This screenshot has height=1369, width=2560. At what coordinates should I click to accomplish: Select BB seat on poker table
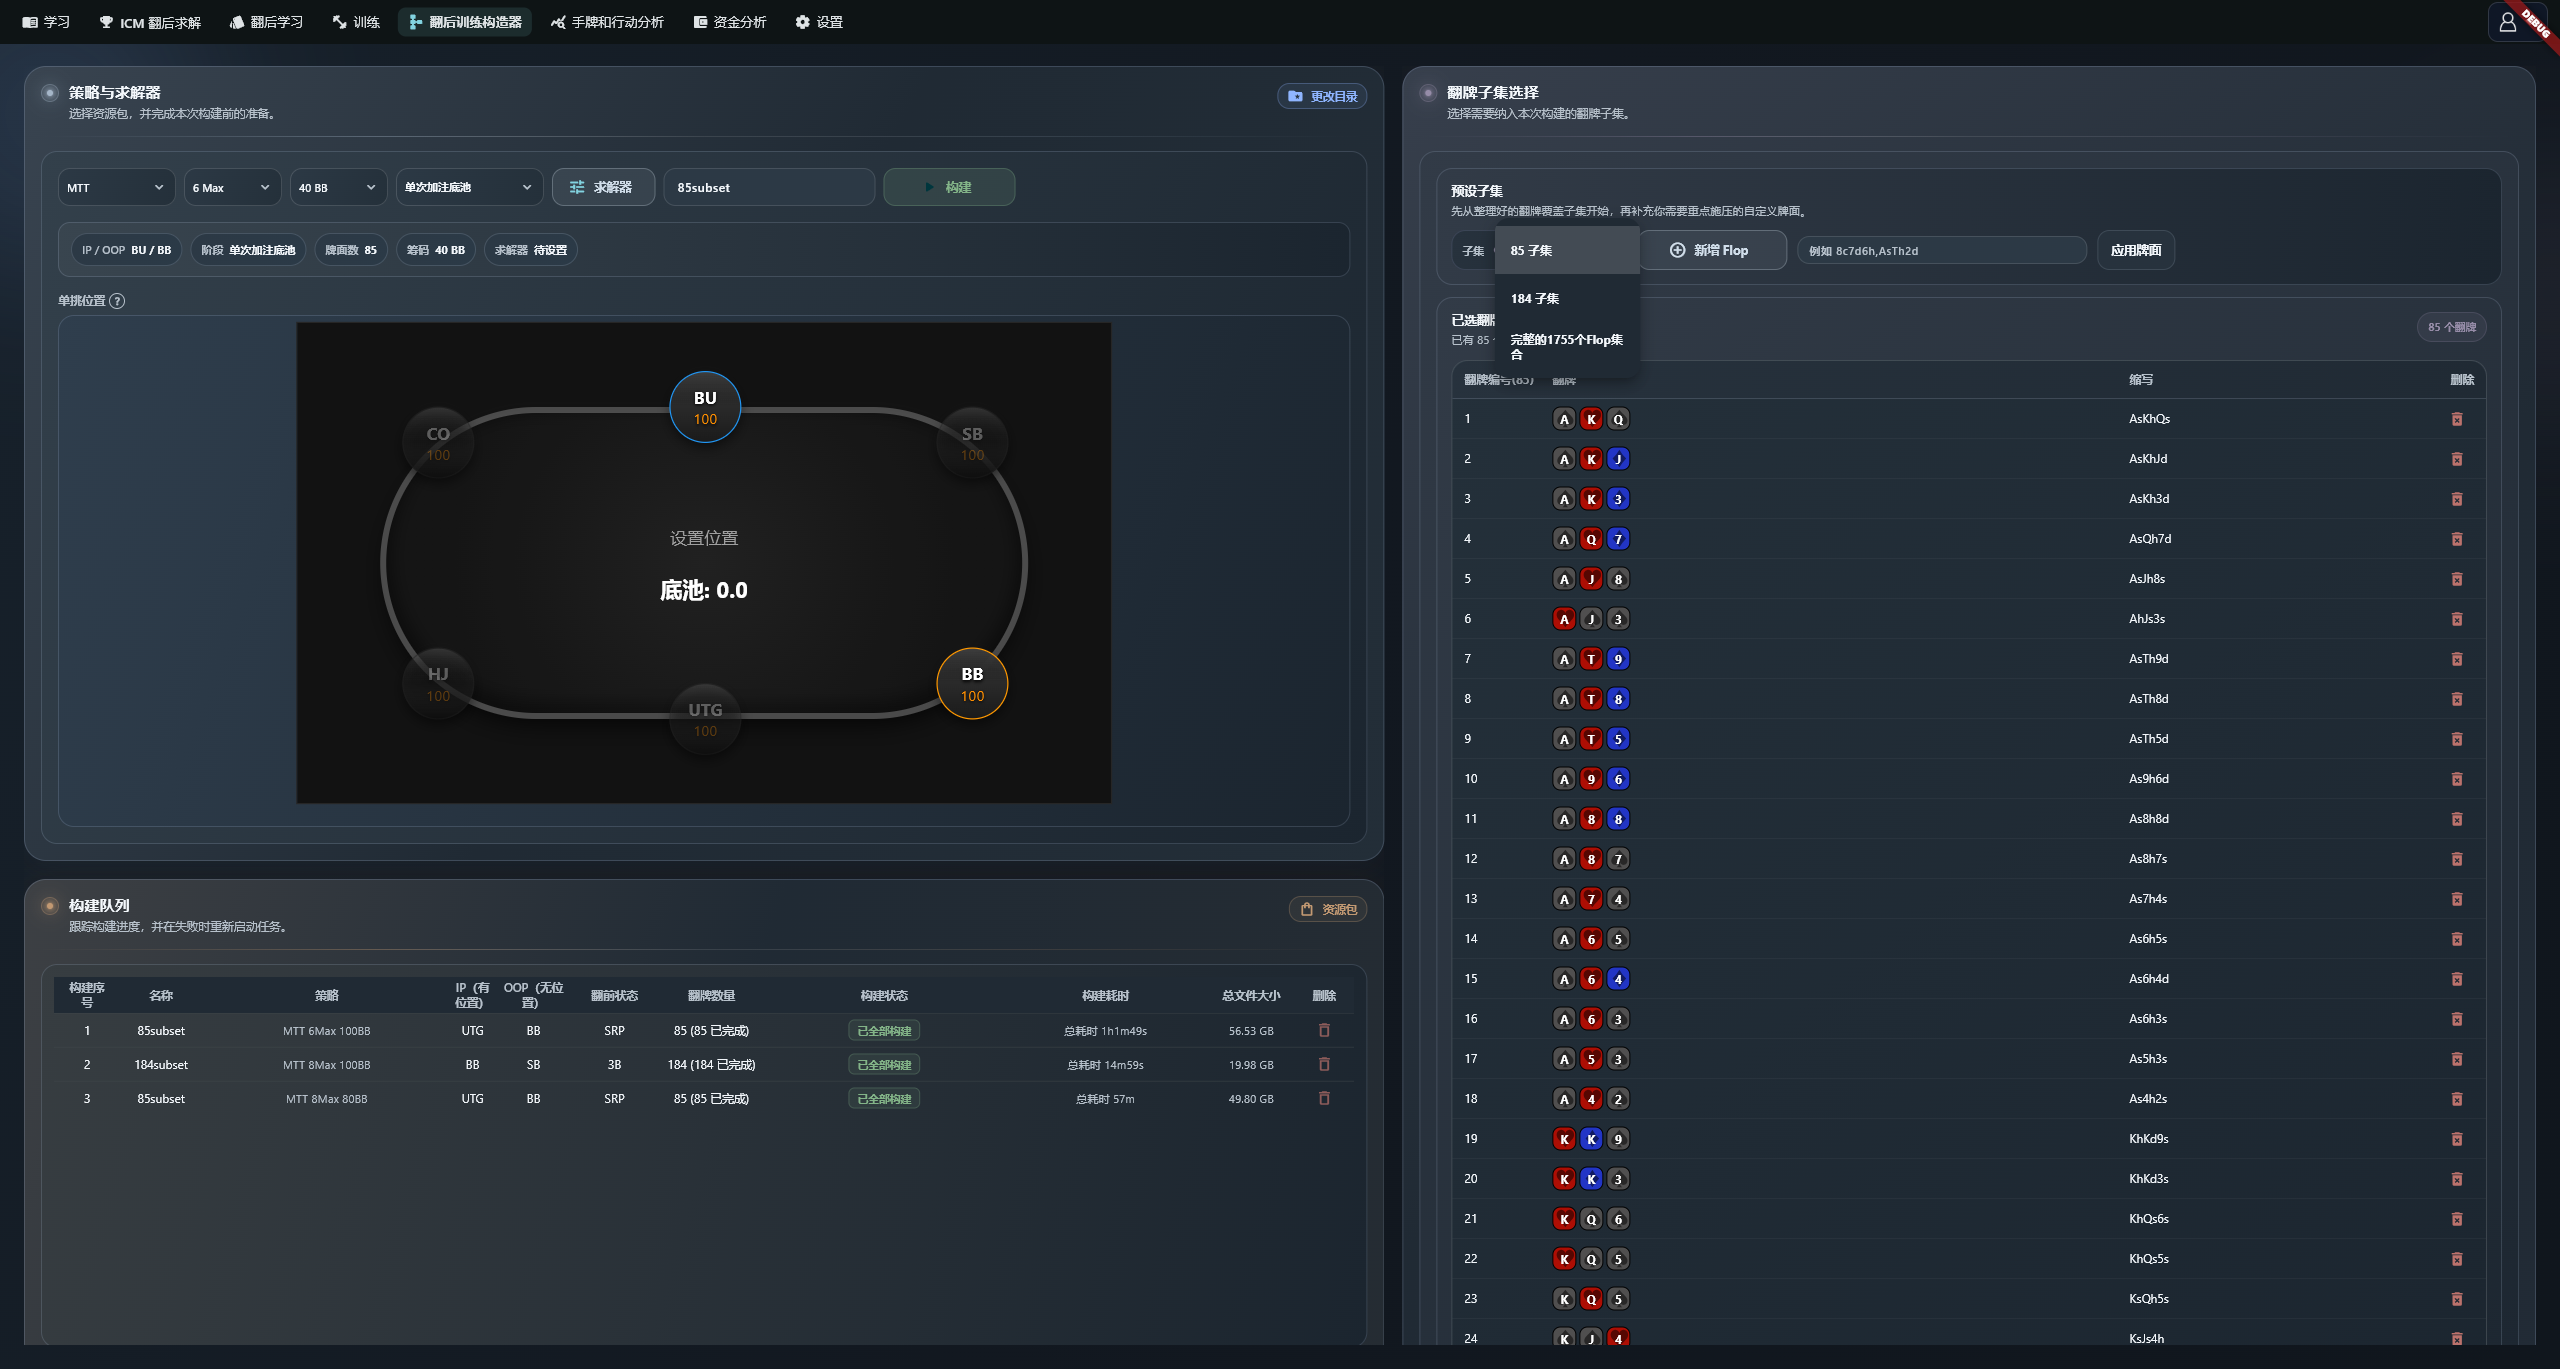[x=972, y=684]
